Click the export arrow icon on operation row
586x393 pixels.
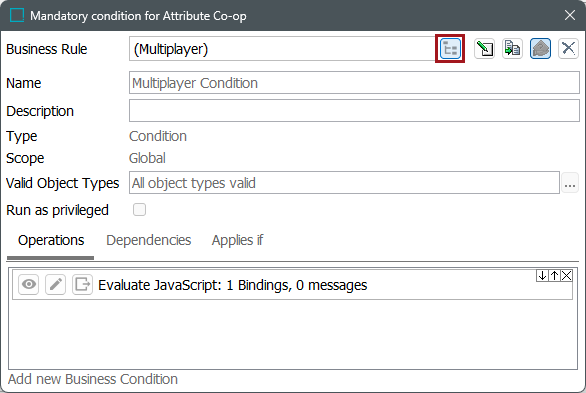click(x=82, y=285)
